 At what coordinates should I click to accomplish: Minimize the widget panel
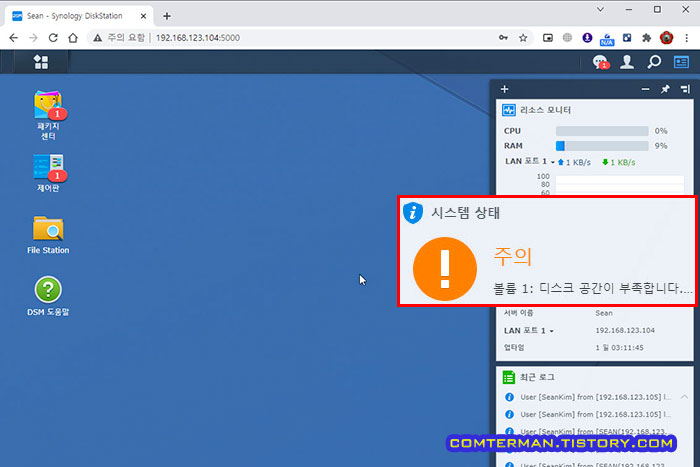coord(646,89)
